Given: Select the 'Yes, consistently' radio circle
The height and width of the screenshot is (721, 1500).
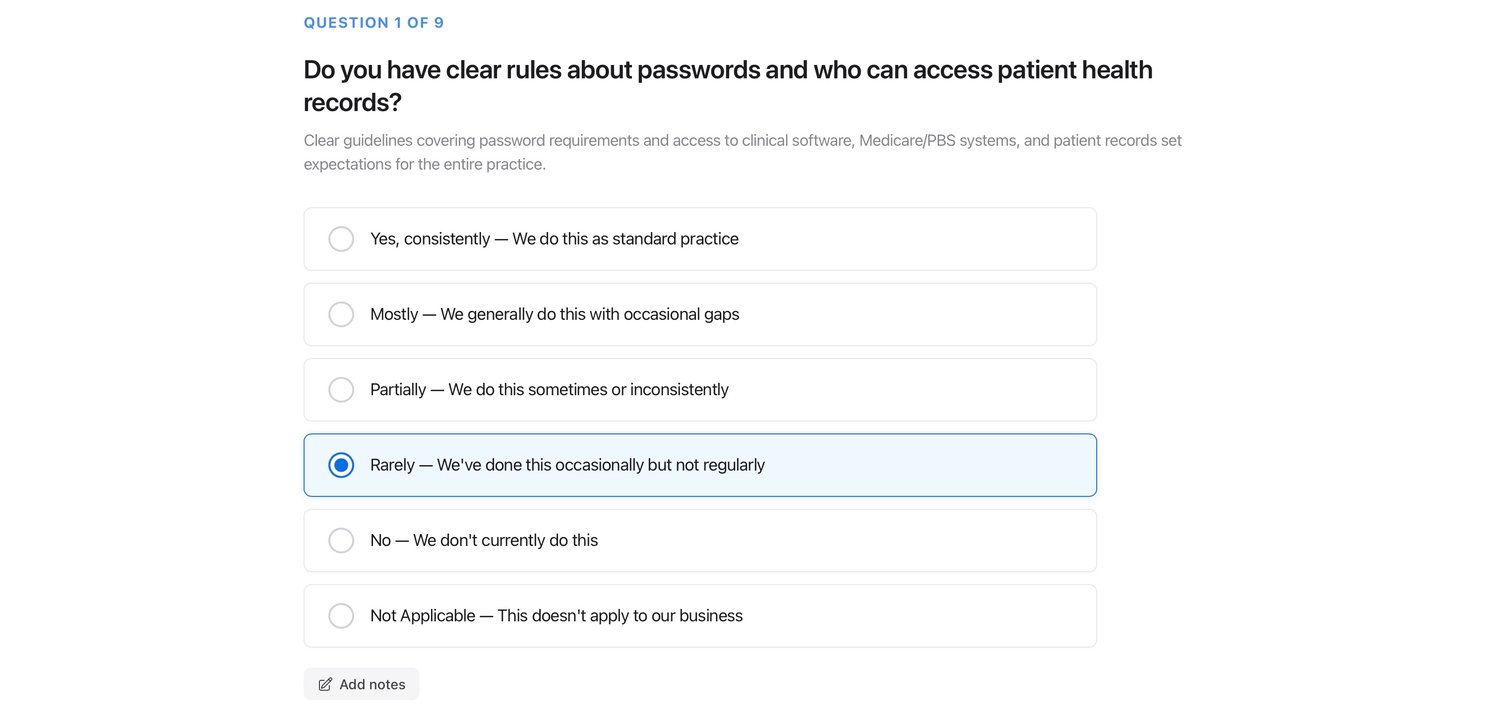Looking at the screenshot, I should coord(341,239).
